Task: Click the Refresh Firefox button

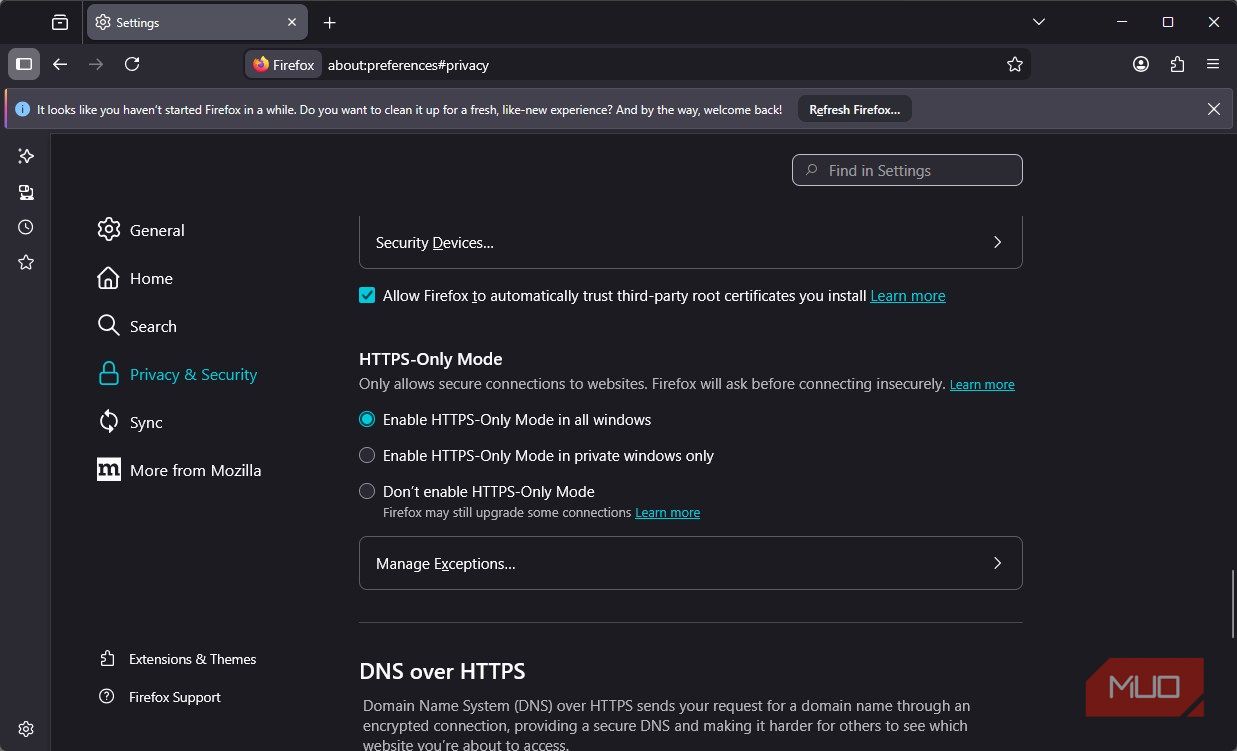Action: click(x=854, y=109)
